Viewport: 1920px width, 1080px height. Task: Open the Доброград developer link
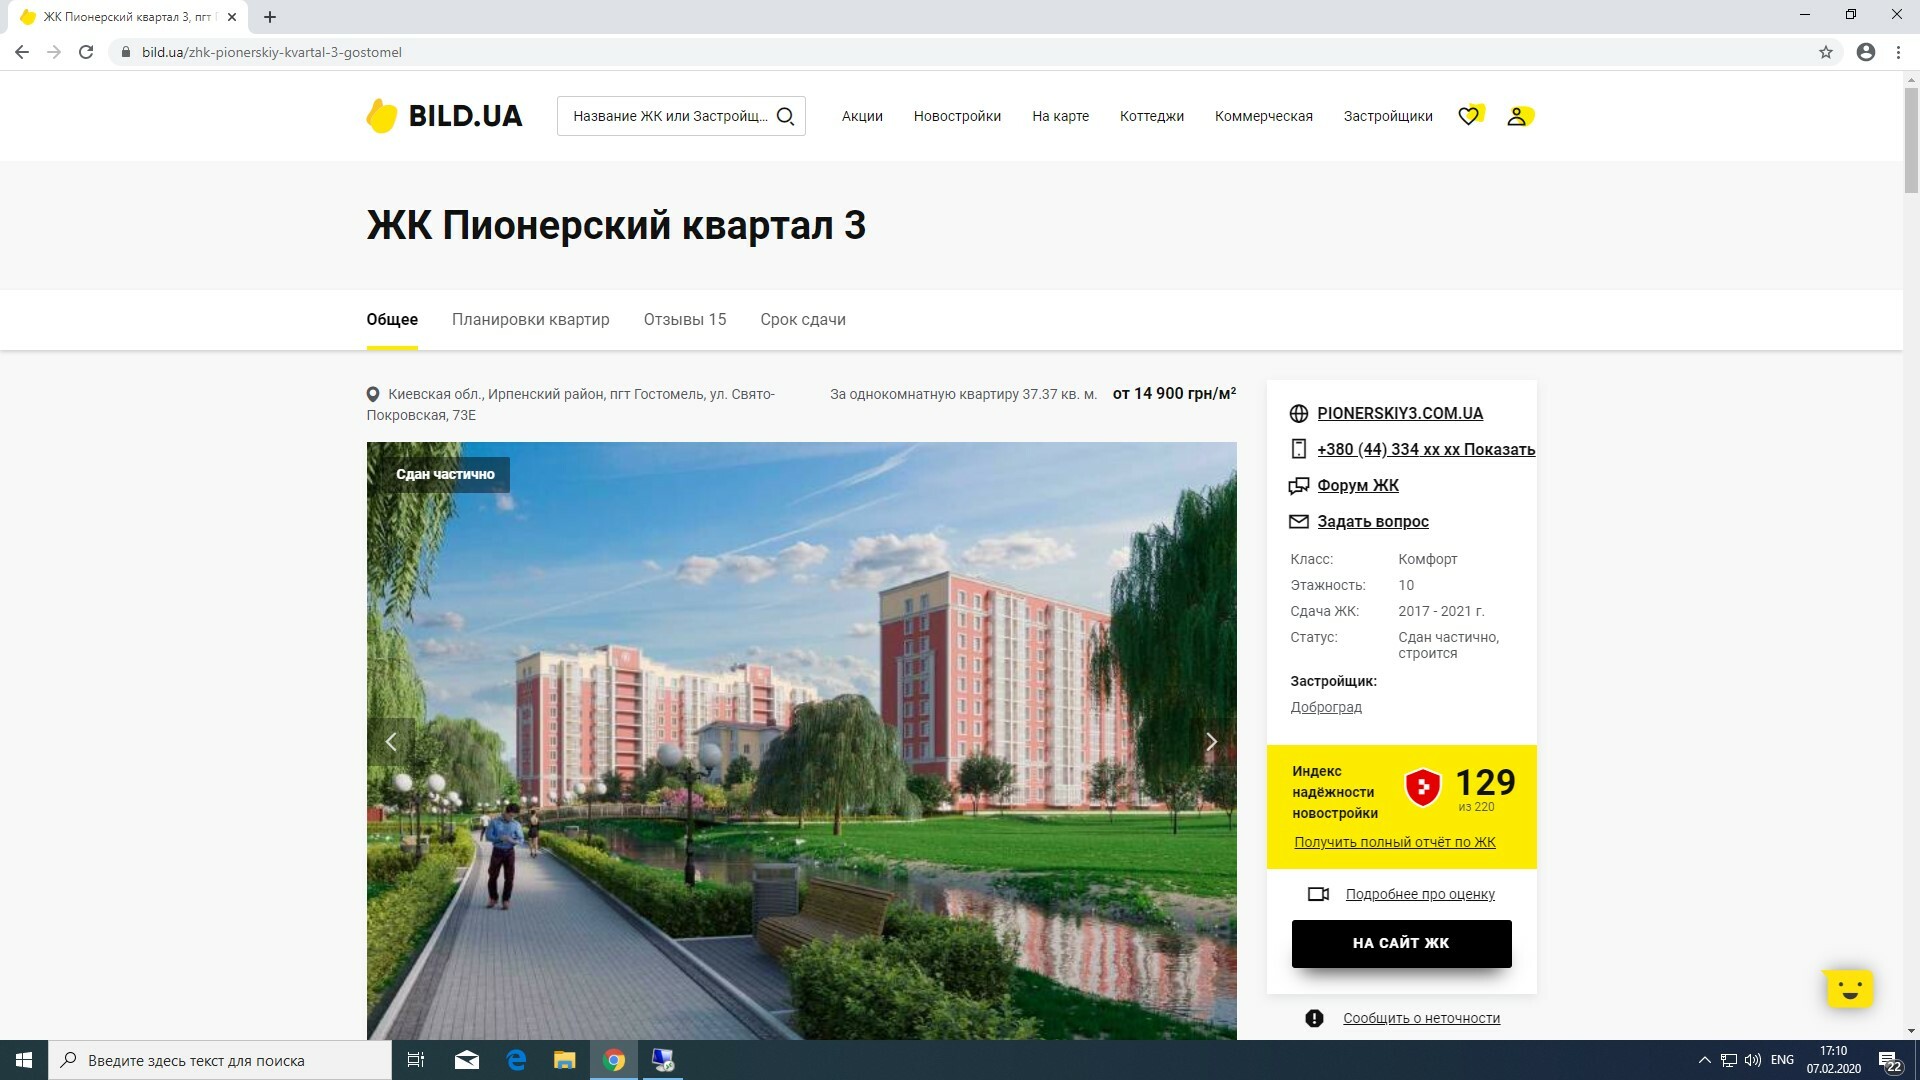(1326, 707)
